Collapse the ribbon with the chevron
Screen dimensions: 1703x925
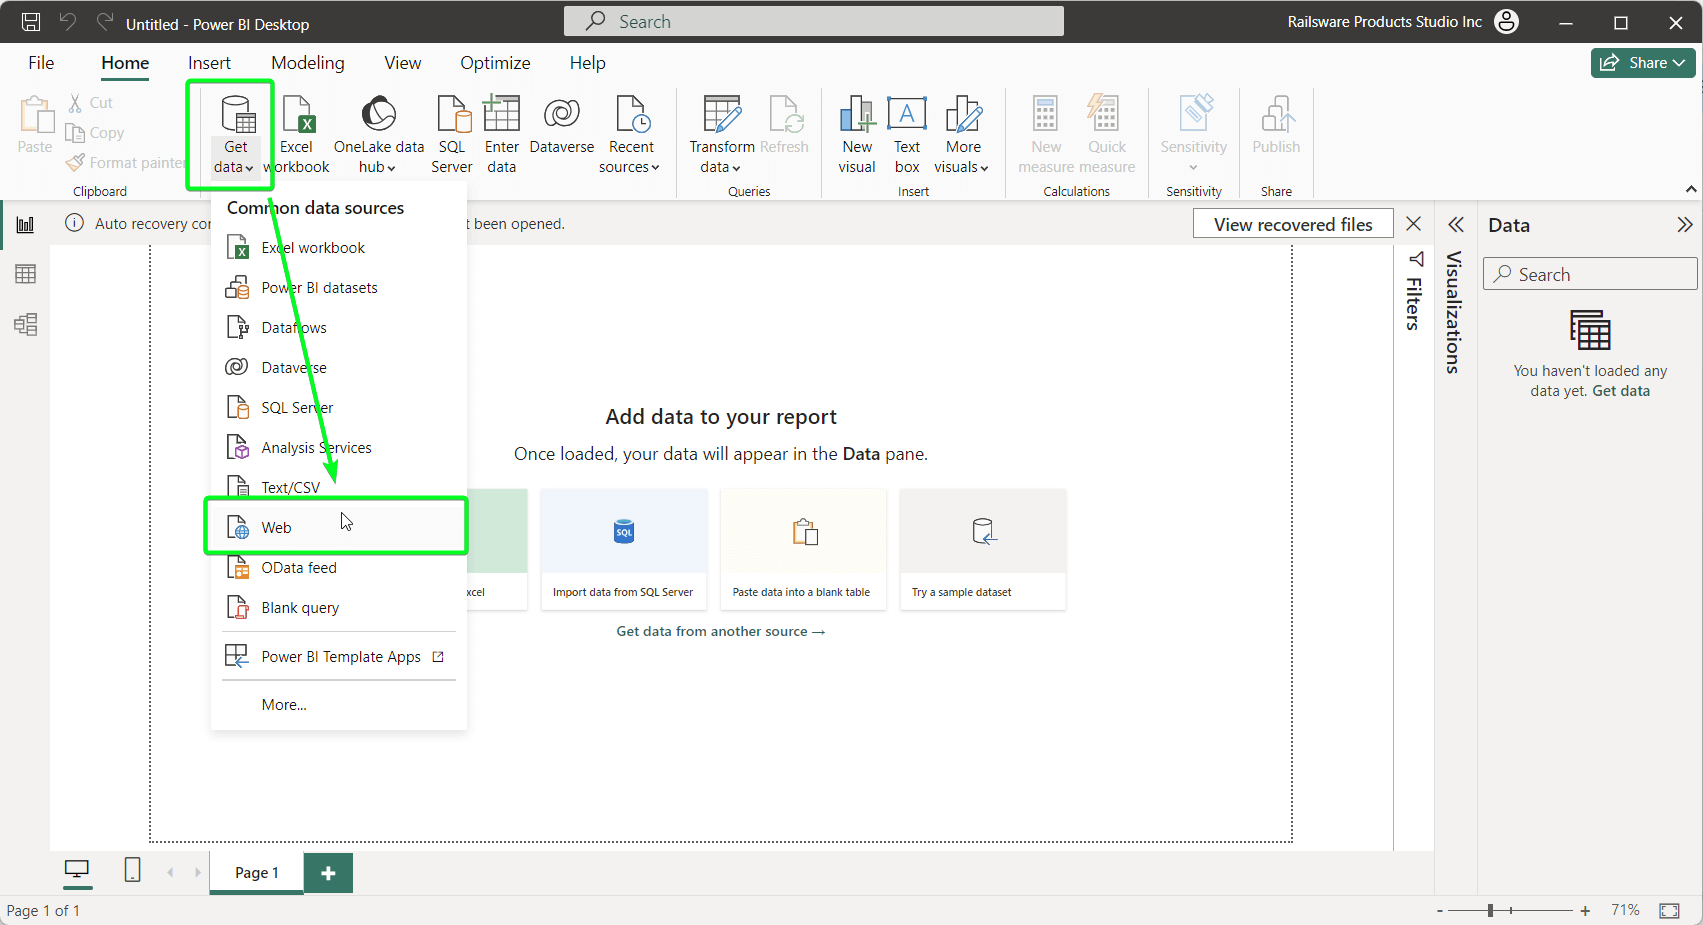click(x=1691, y=189)
